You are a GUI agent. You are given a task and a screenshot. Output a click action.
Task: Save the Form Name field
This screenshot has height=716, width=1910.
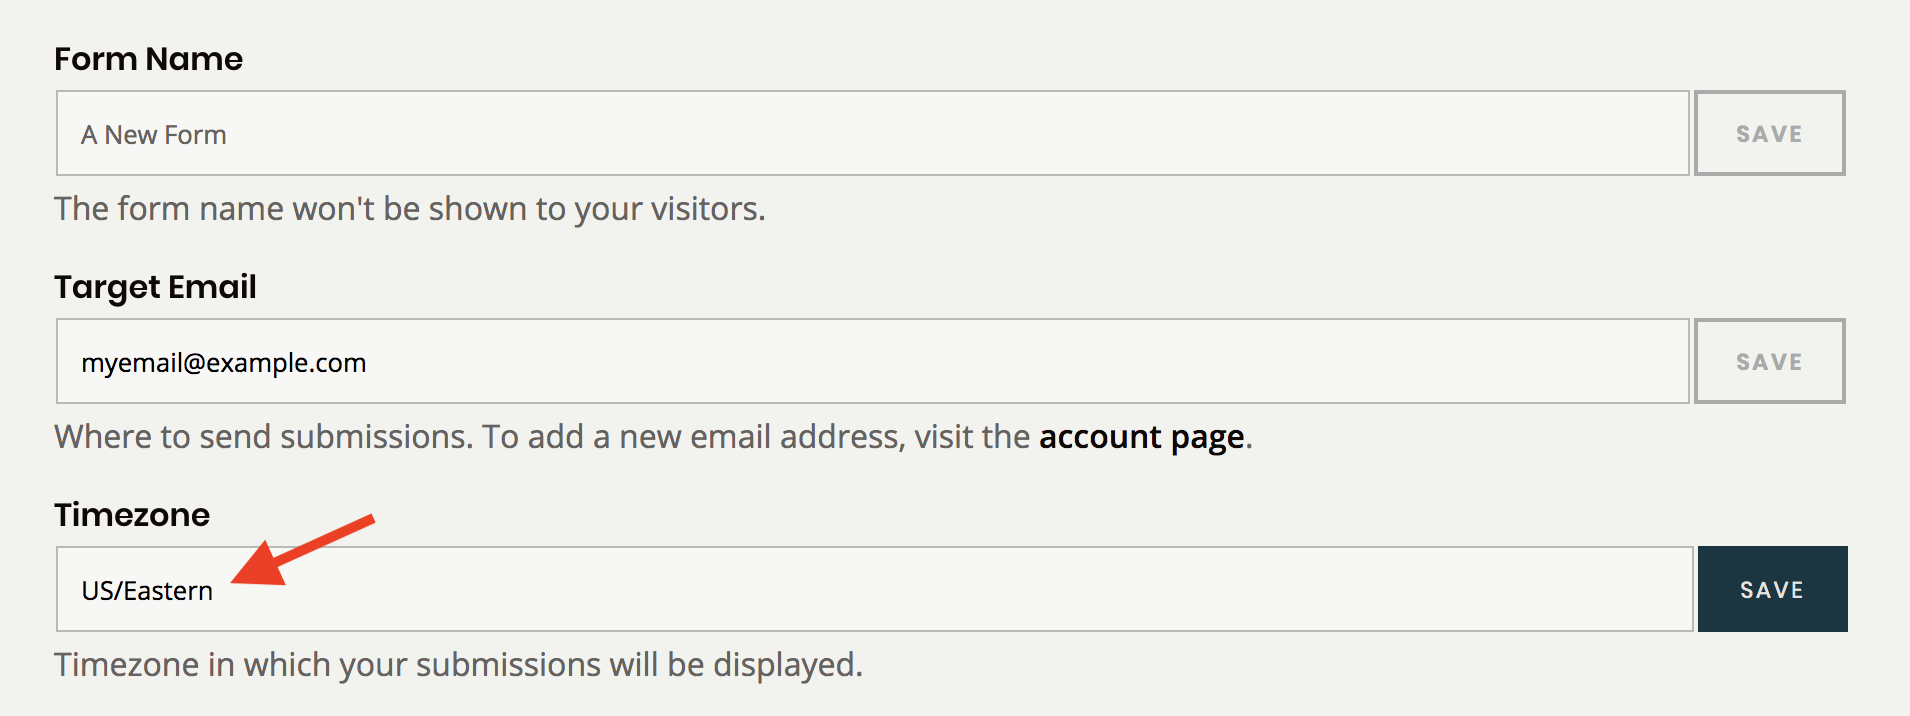(x=1769, y=134)
